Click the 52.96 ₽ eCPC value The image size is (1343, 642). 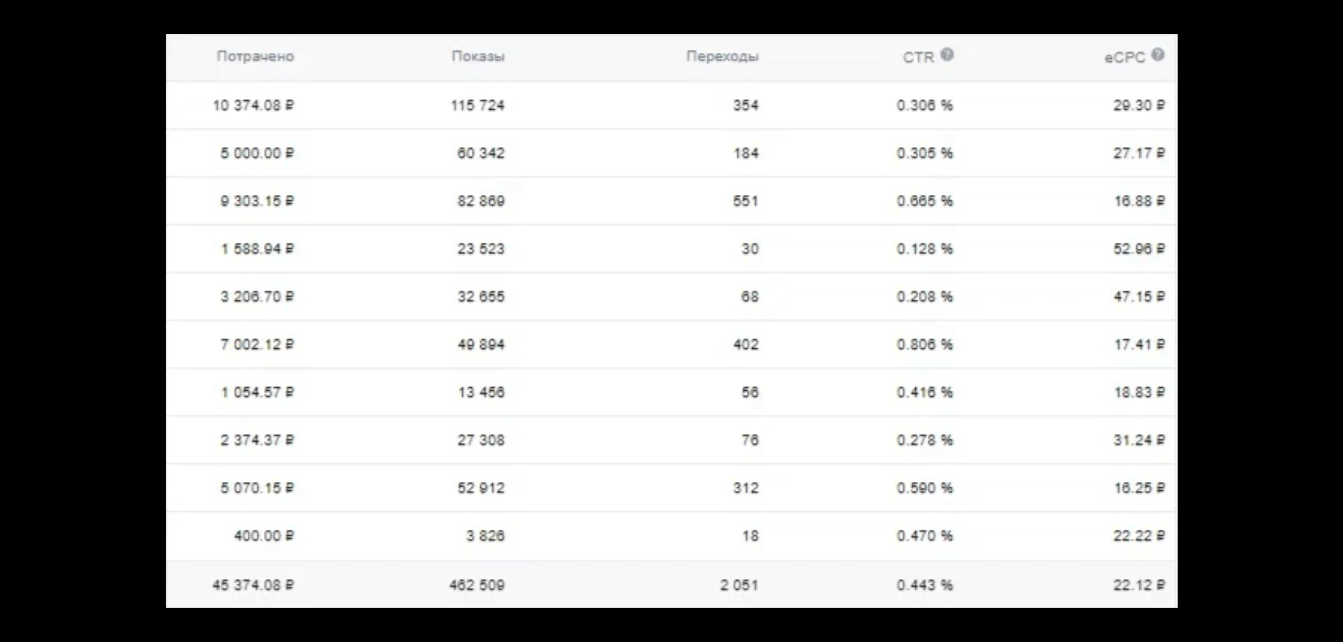pyautogui.click(x=1139, y=249)
